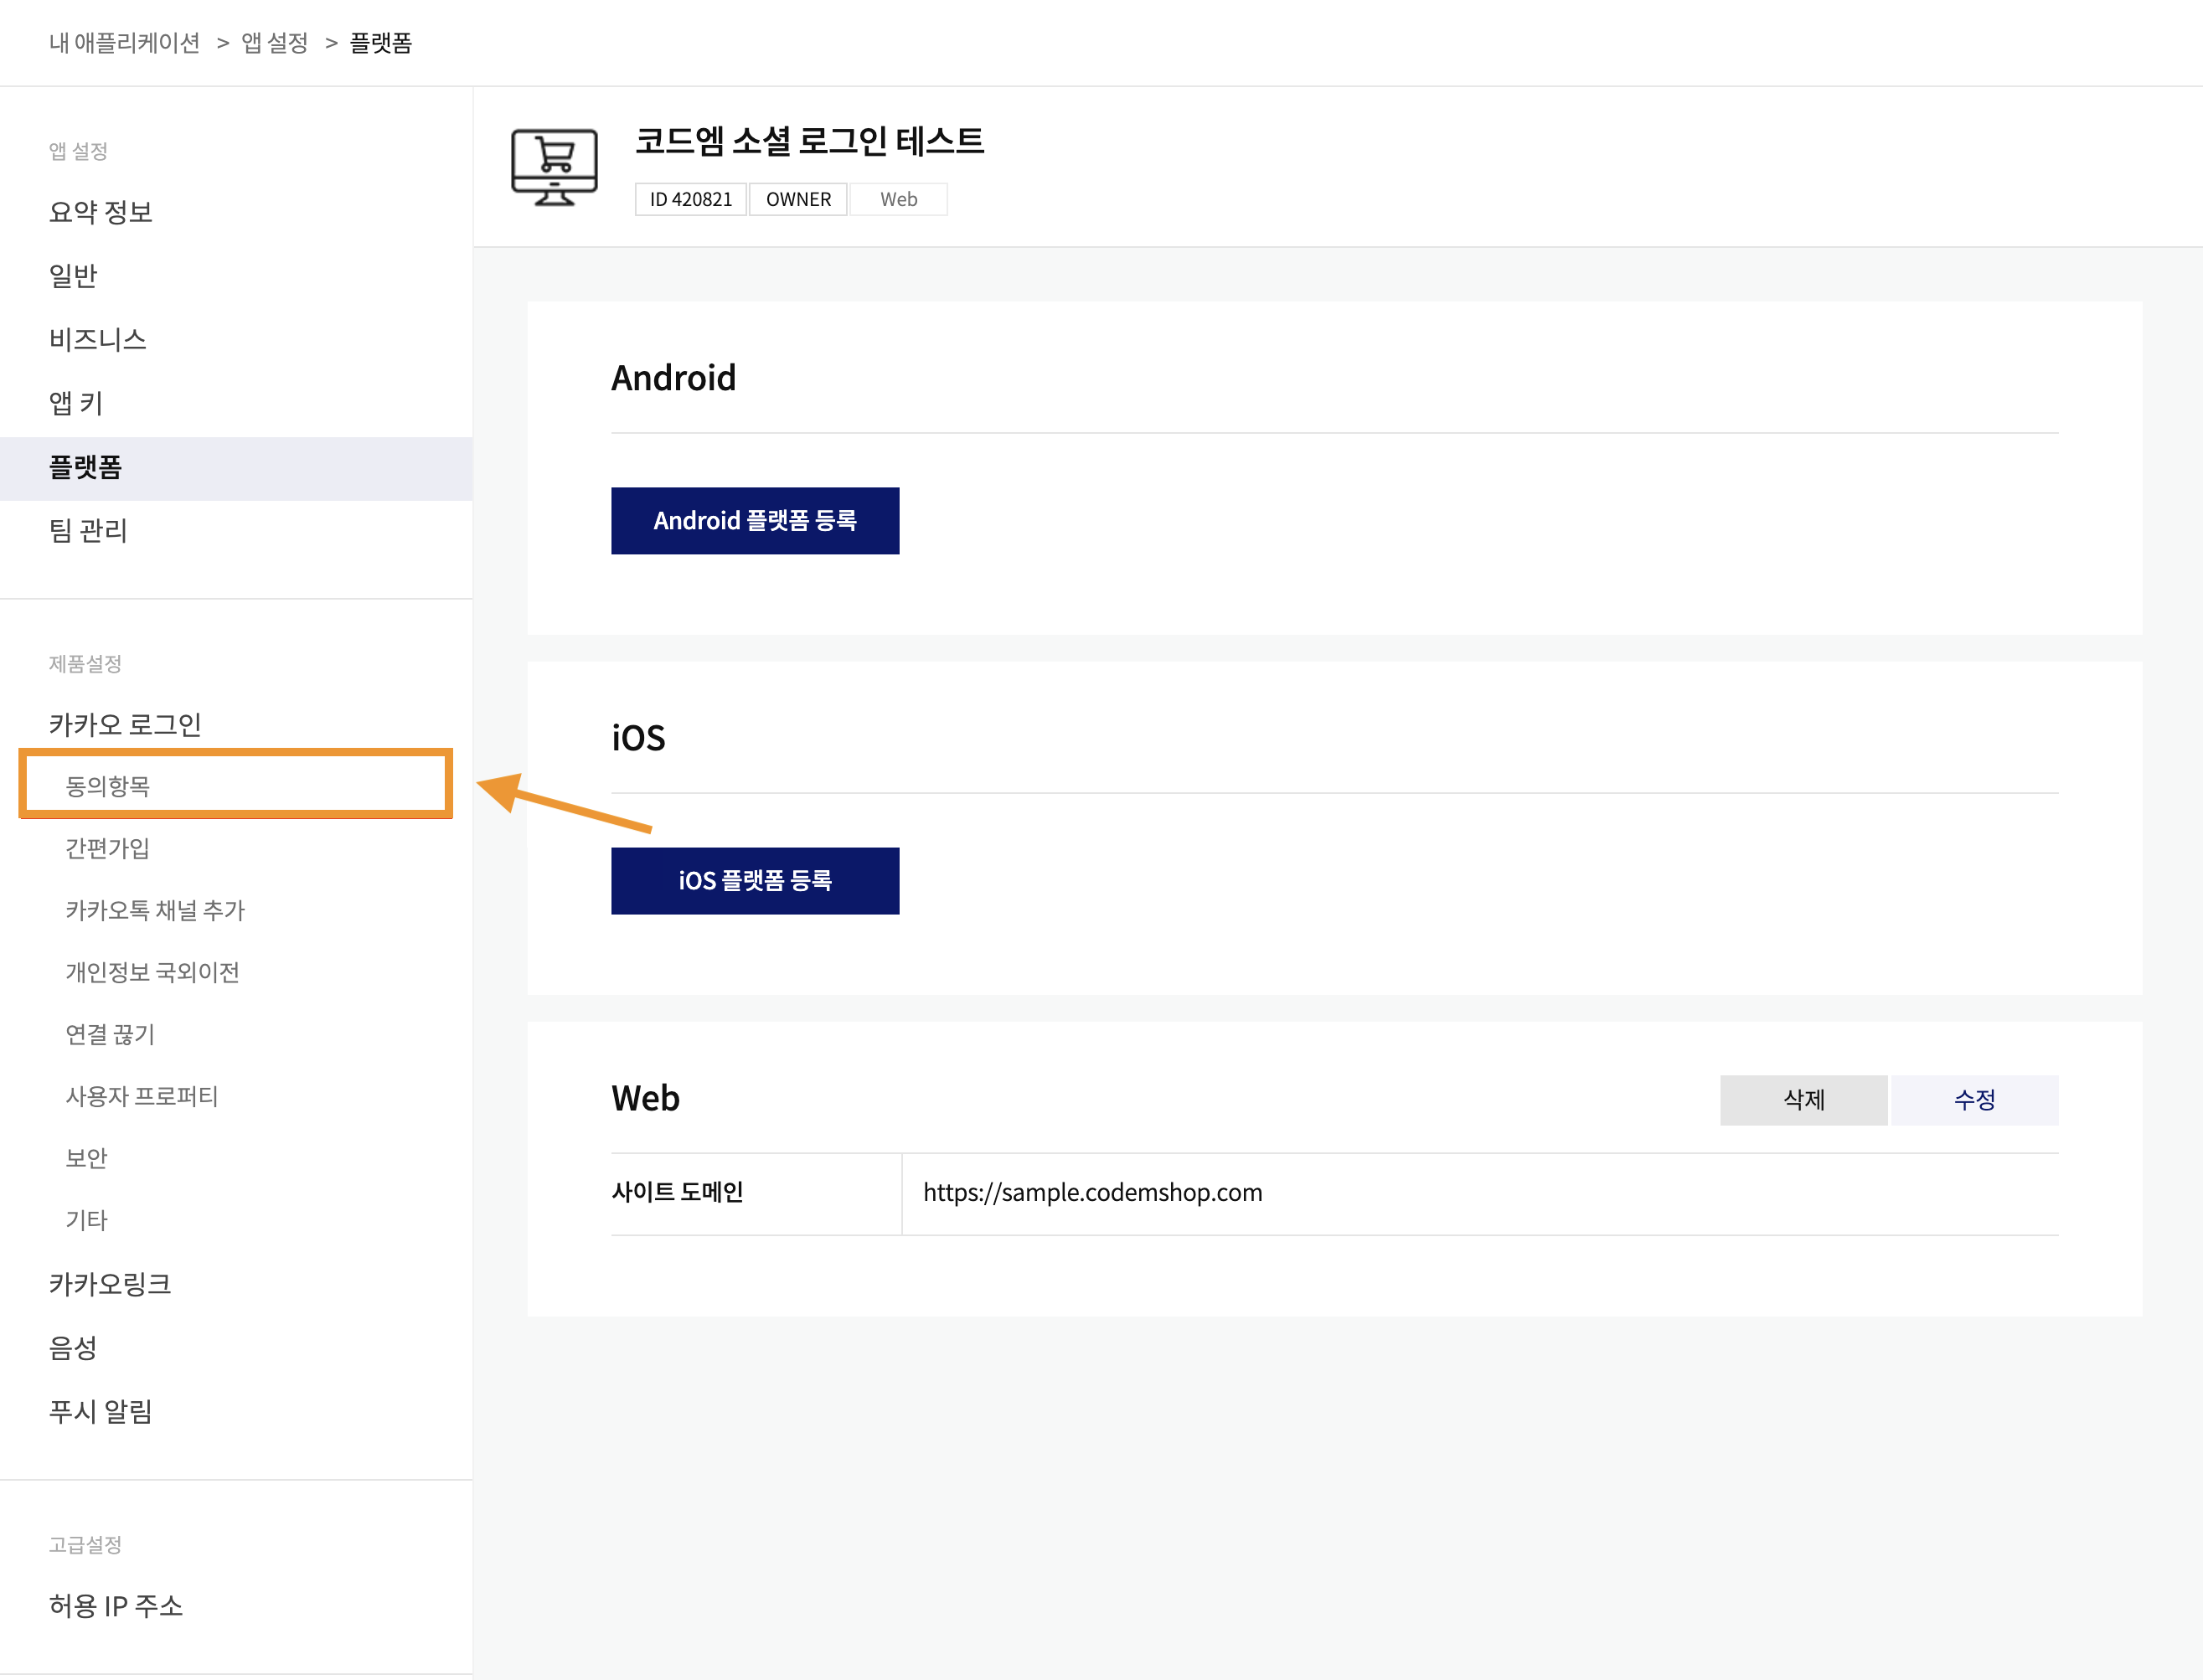The width and height of the screenshot is (2203, 1680).
Task: Click the app shopping cart monitor icon
Action: [x=554, y=167]
